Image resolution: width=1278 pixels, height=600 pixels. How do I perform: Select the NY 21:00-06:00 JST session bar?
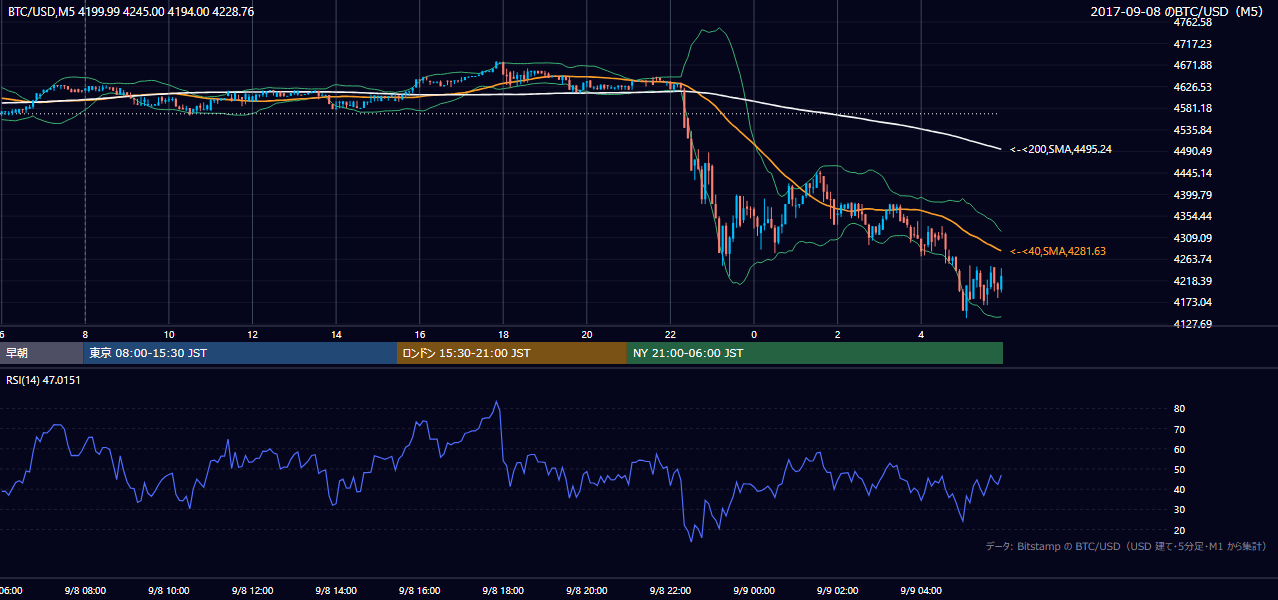[x=815, y=353]
